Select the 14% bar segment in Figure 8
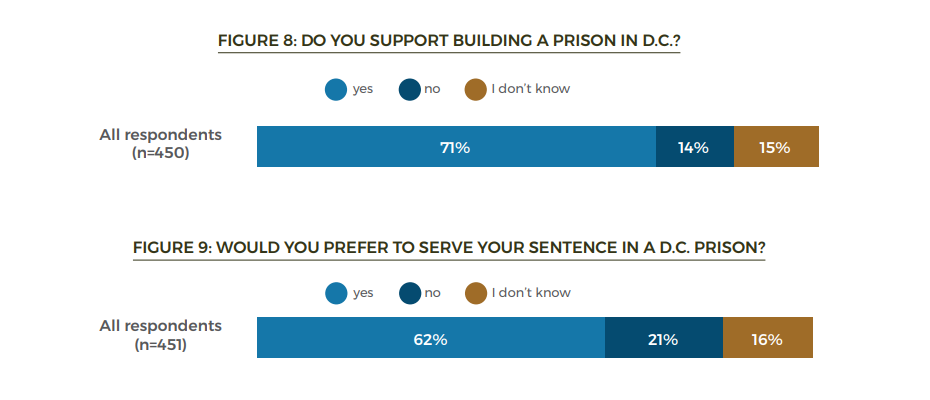The image size is (930, 400). click(x=694, y=147)
